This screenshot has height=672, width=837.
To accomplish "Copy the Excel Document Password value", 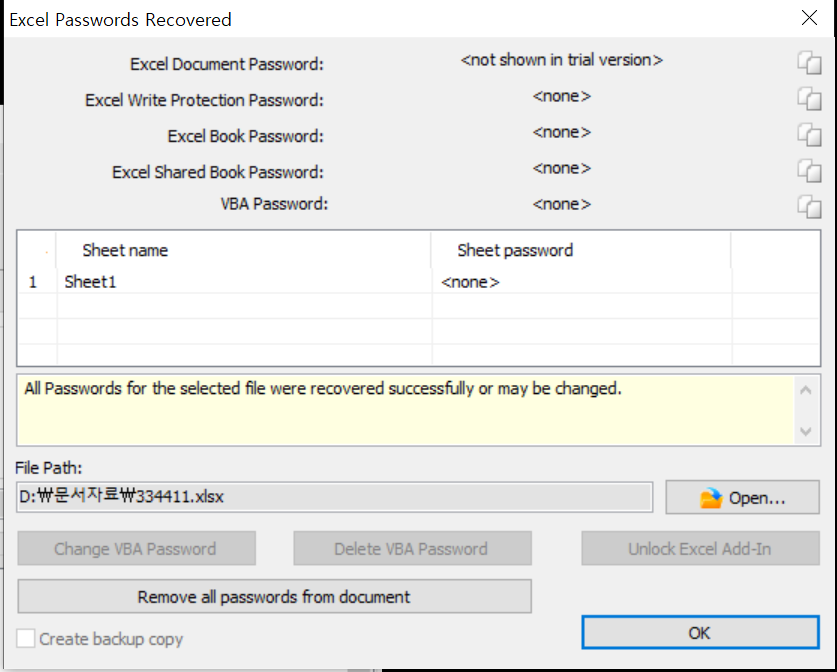I will (809, 63).
